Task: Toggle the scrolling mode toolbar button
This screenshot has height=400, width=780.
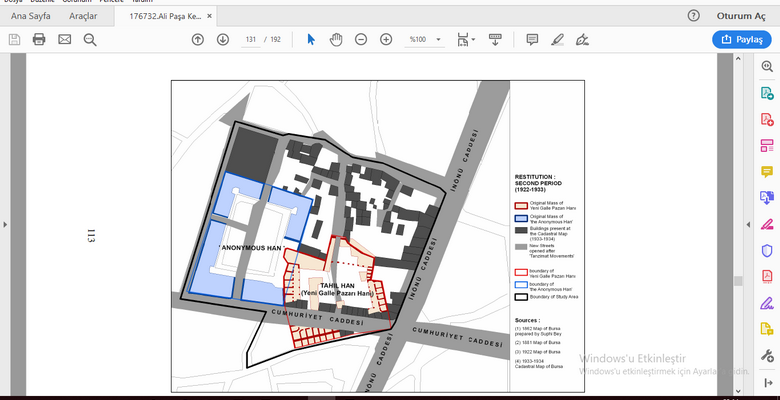Action: (495, 39)
